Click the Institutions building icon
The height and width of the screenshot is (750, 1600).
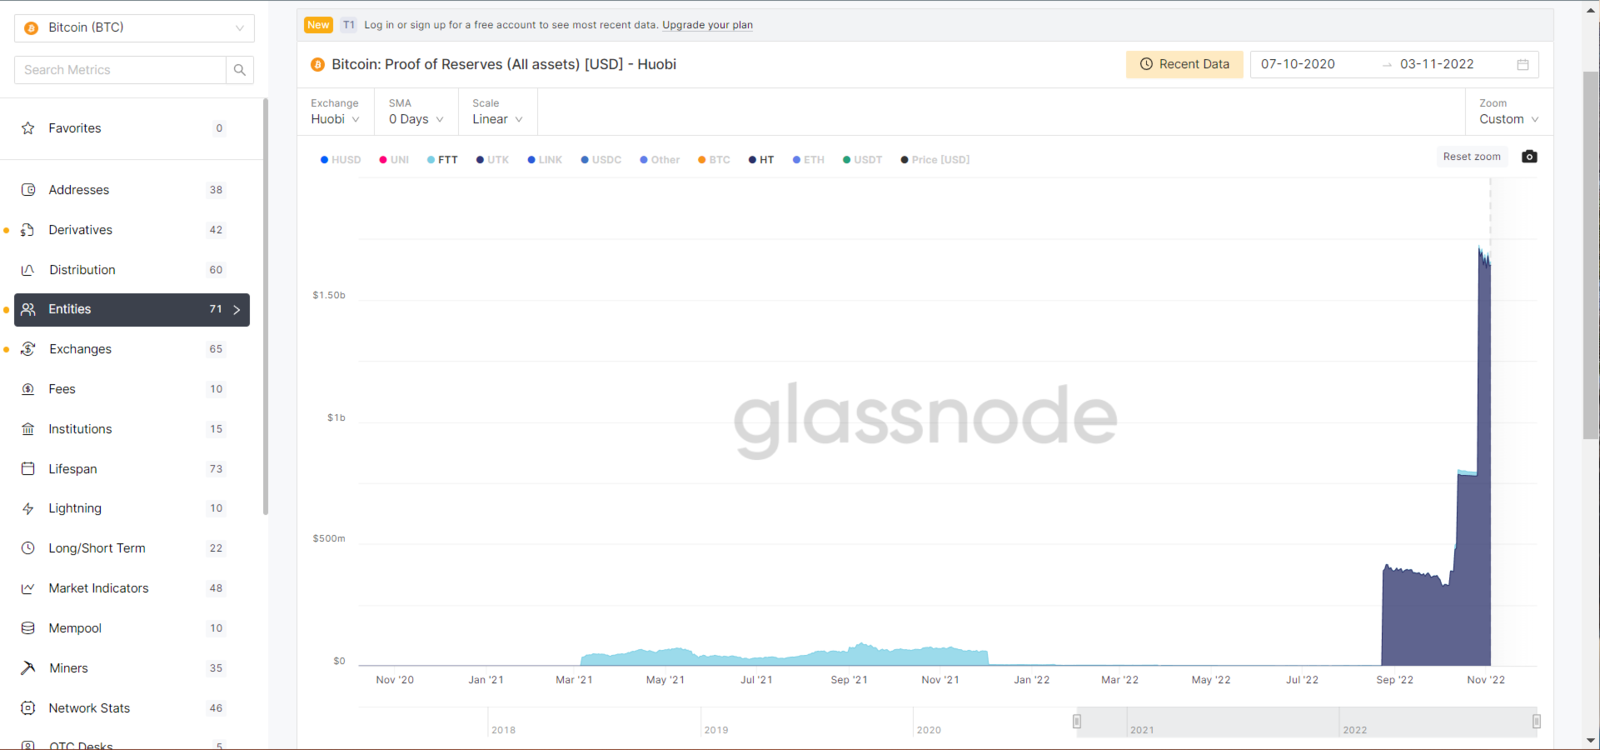point(28,429)
